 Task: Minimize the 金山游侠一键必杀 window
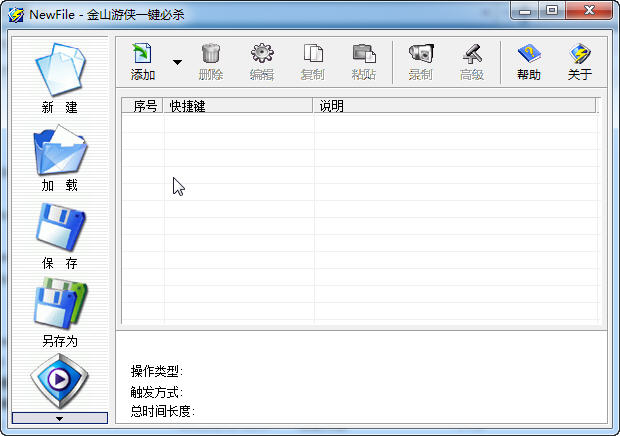(525, 11)
